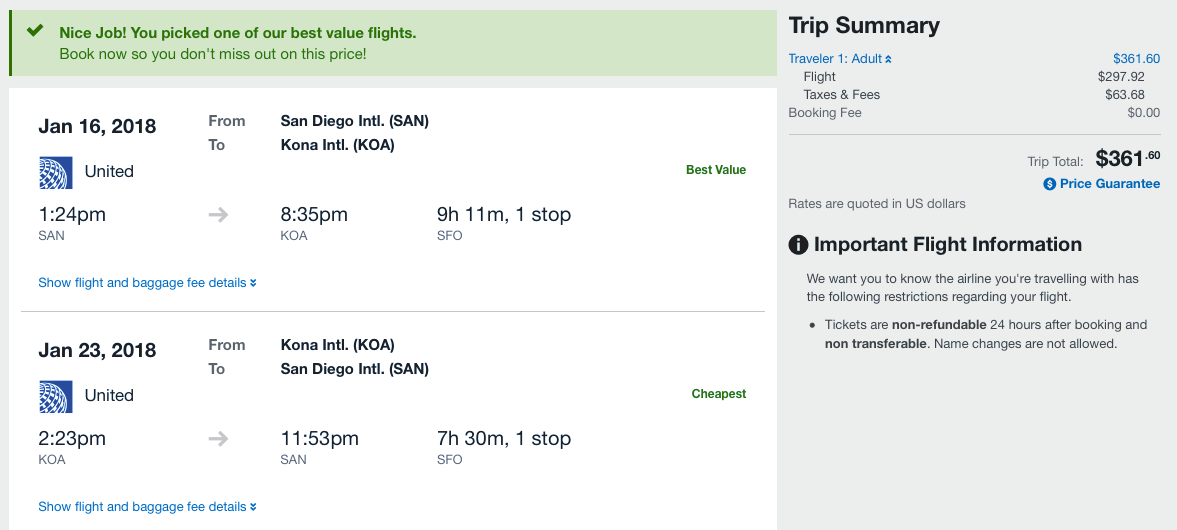Open the Price Guarantee link
Screen dimensions: 1177x530
point(1109,184)
